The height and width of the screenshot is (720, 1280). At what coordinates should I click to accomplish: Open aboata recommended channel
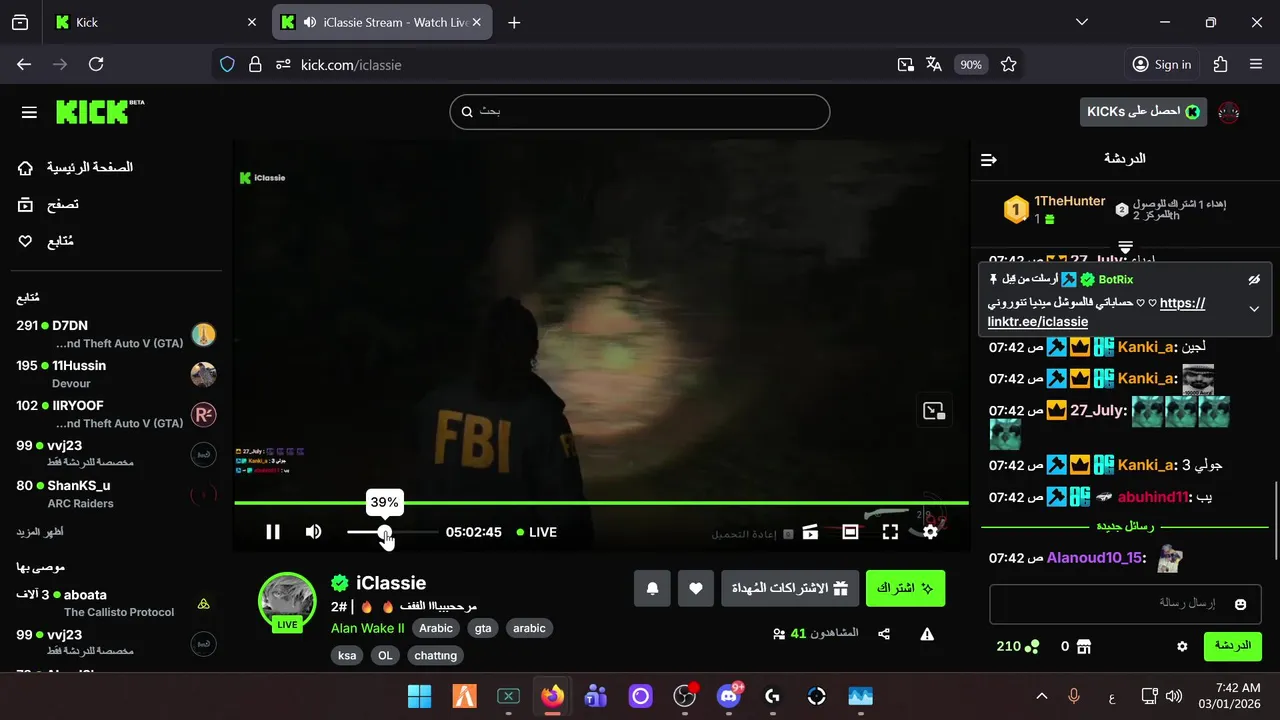click(116, 603)
